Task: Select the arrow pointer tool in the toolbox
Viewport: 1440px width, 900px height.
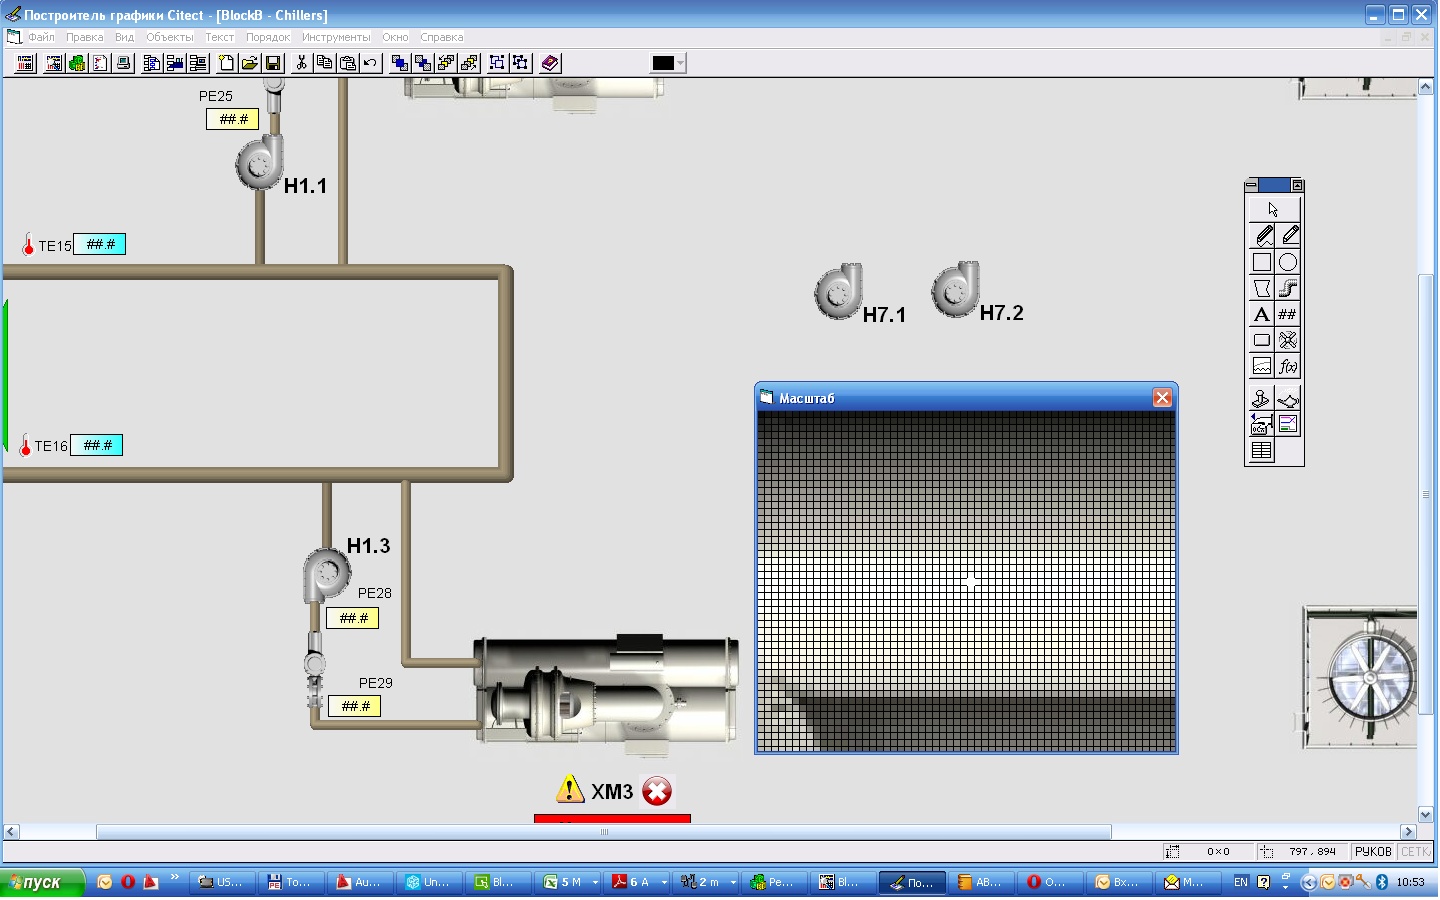Action: [x=1273, y=210]
